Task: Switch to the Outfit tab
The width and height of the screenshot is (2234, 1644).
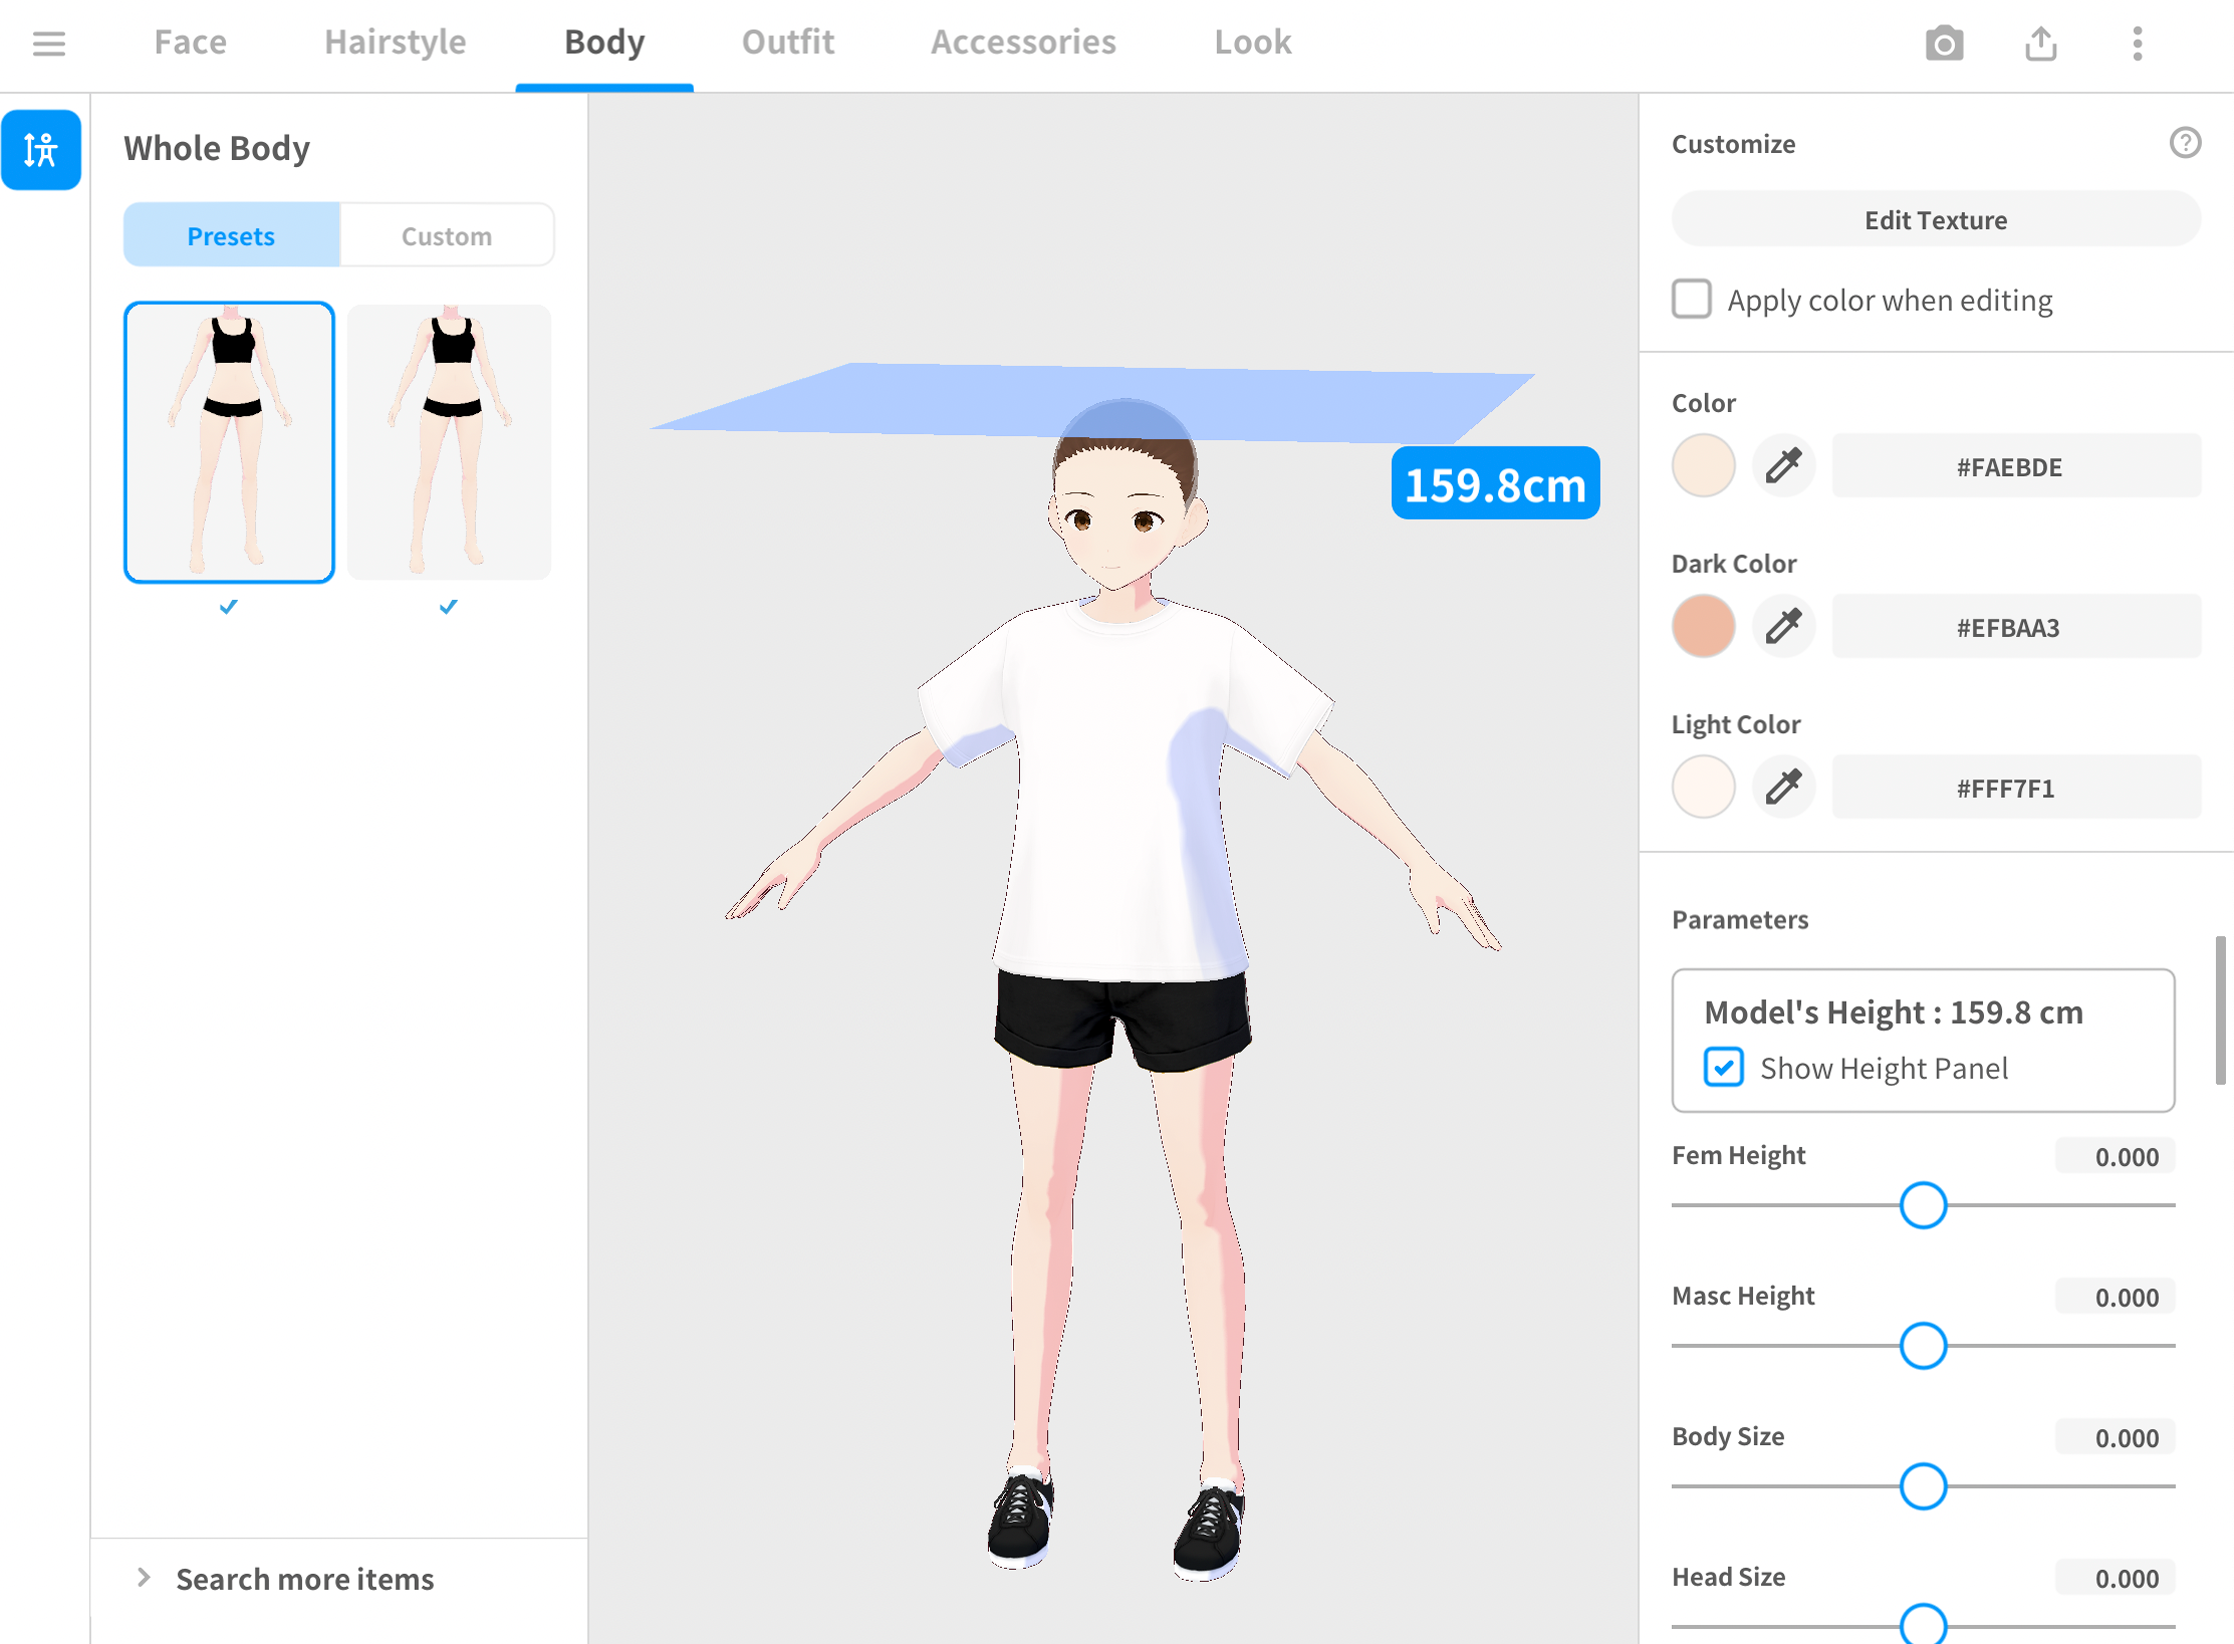Action: pyautogui.click(x=787, y=42)
